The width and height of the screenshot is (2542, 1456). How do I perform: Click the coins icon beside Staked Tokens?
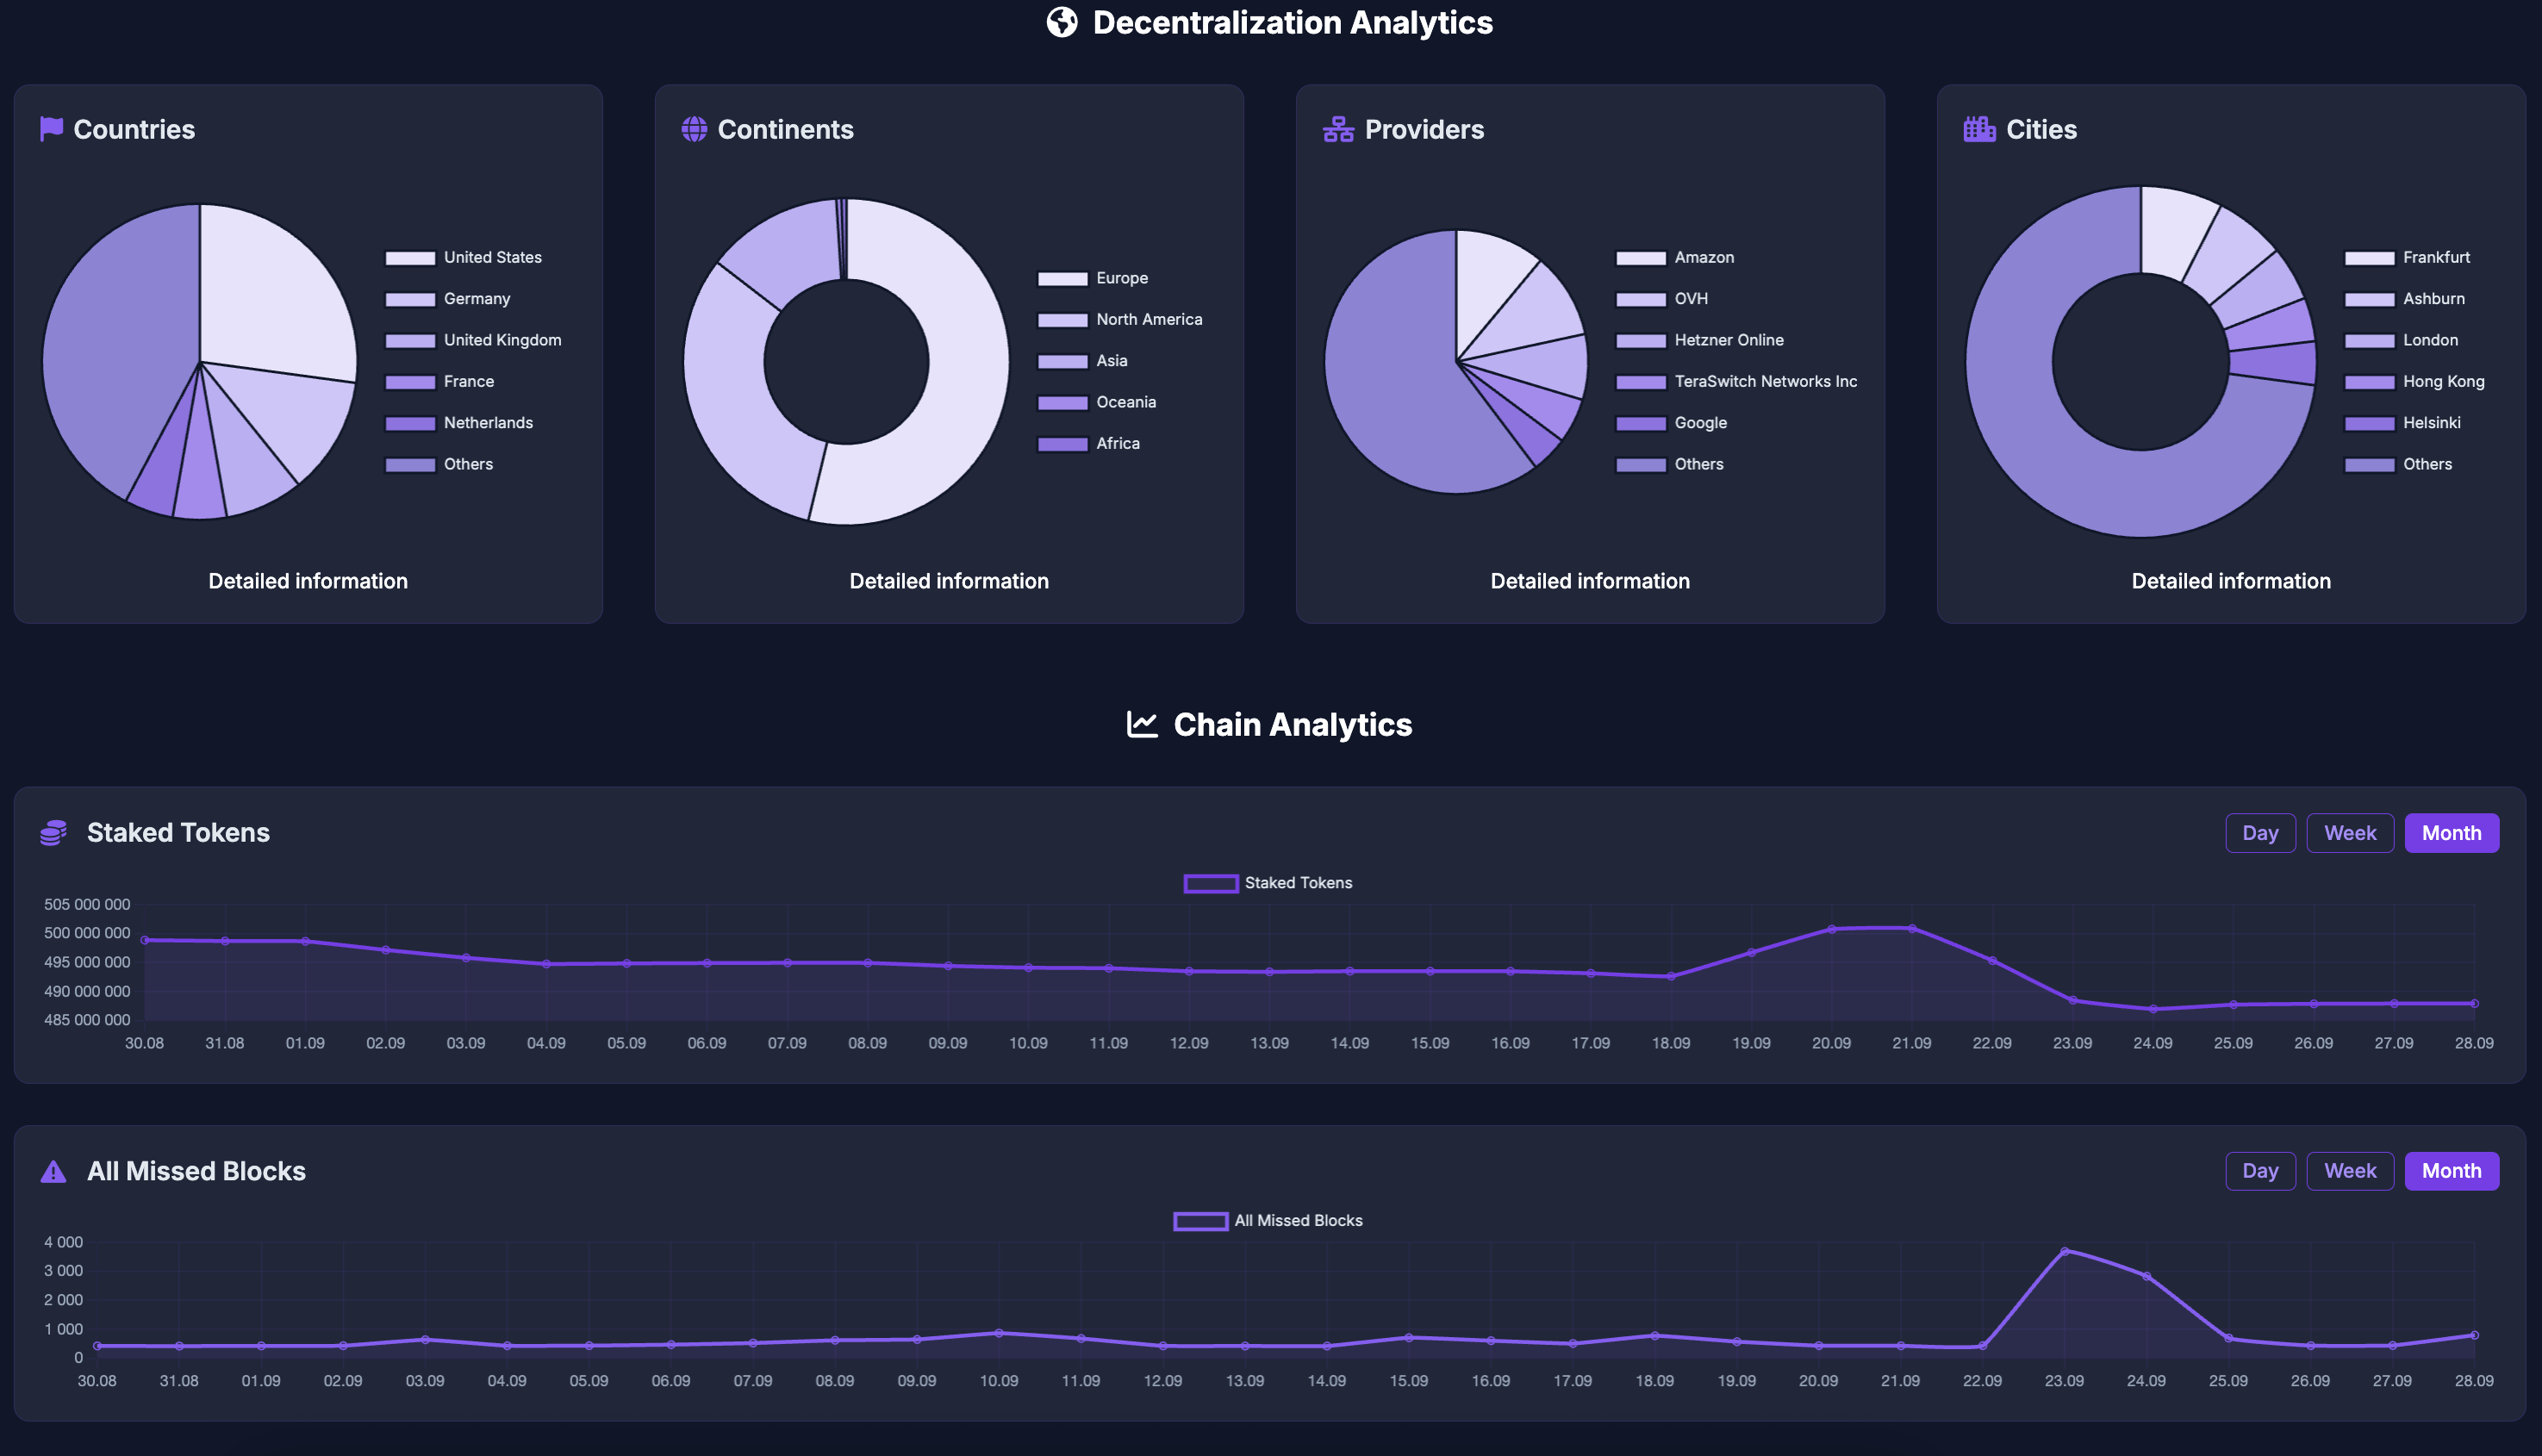click(54, 832)
